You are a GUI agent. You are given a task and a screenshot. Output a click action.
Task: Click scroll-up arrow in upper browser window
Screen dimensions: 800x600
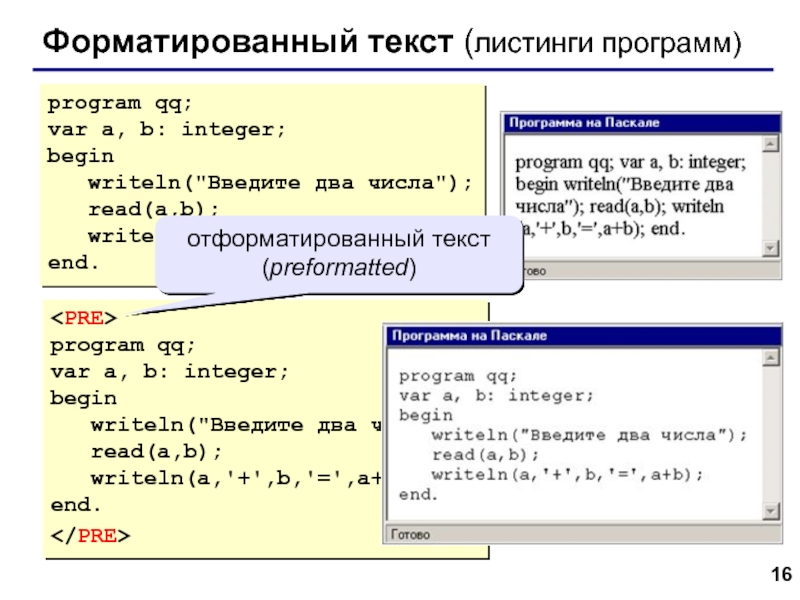click(770, 143)
